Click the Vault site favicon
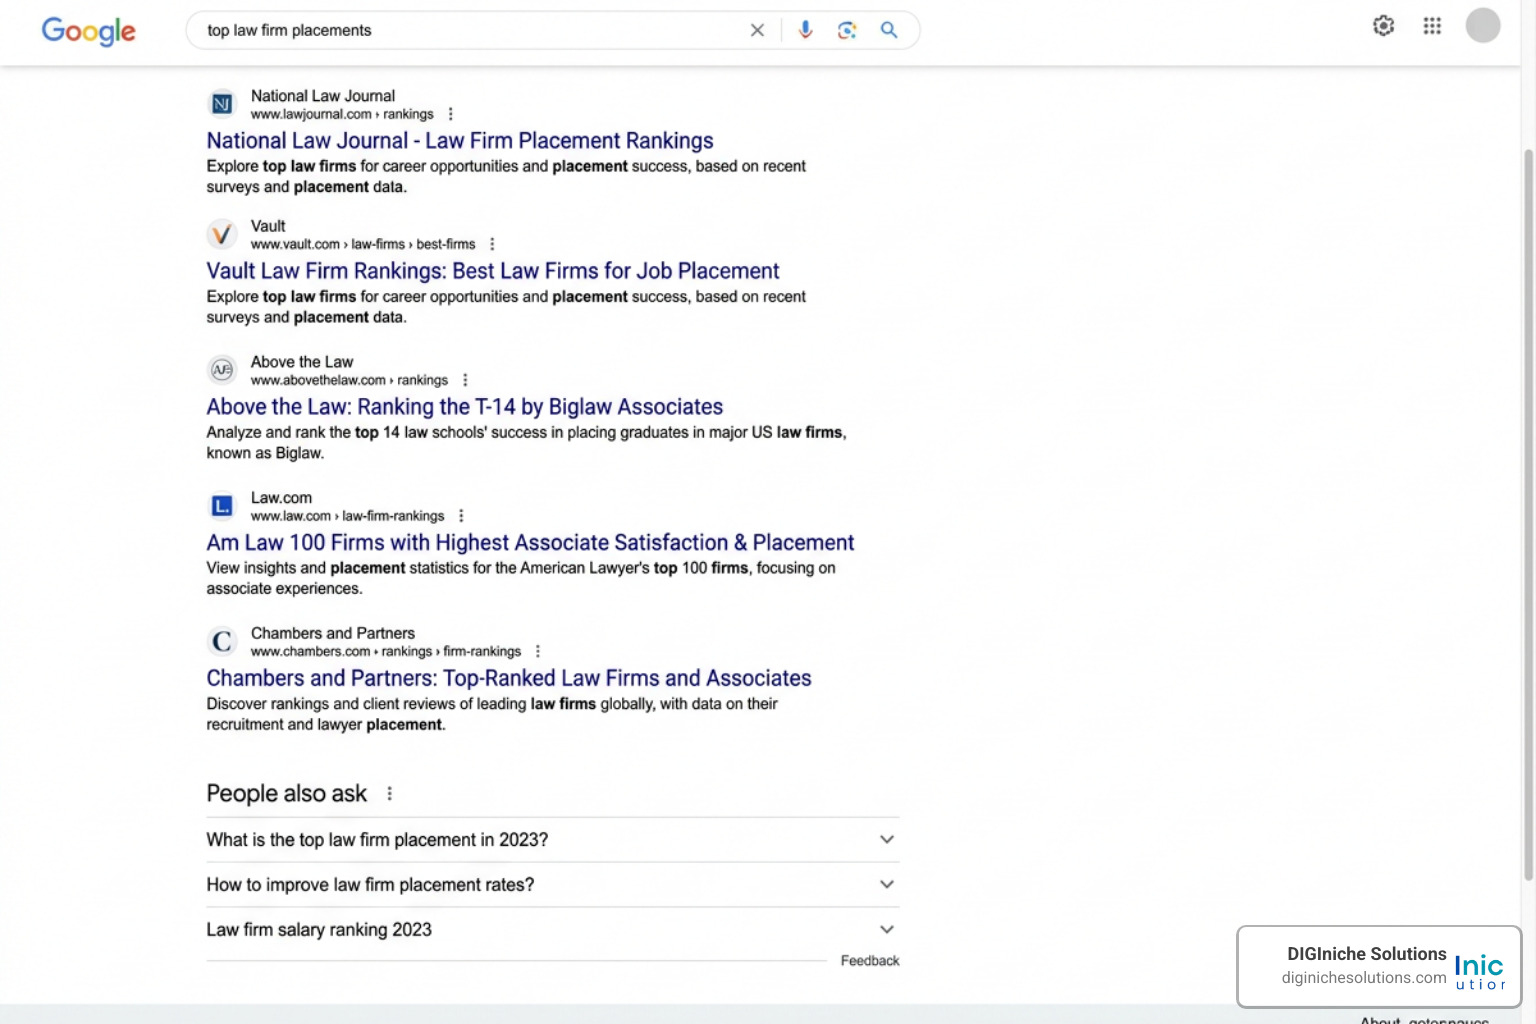The width and height of the screenshot is (1536, 1024). coord(222,234)
